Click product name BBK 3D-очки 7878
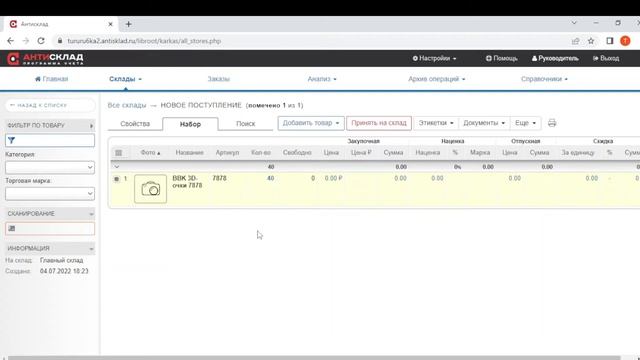The image size is (640, 360). click(187, 182)
